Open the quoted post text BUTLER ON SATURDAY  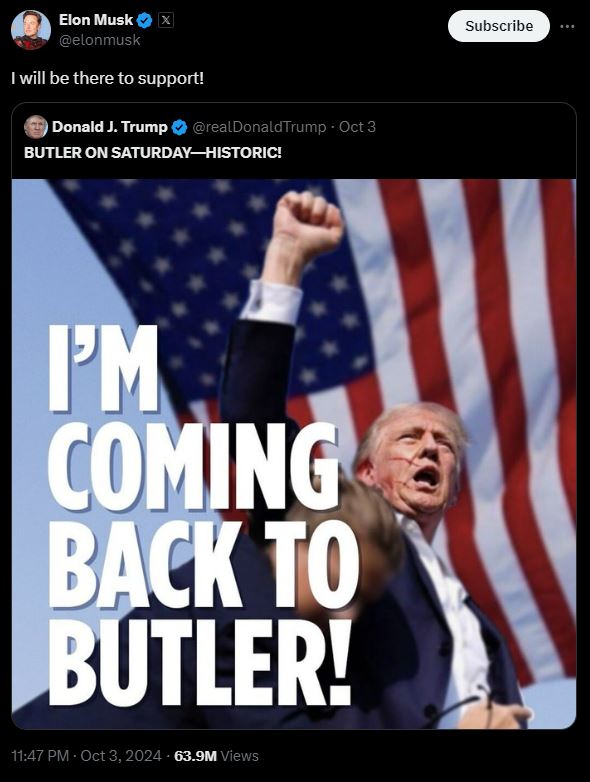pos(153,153)
